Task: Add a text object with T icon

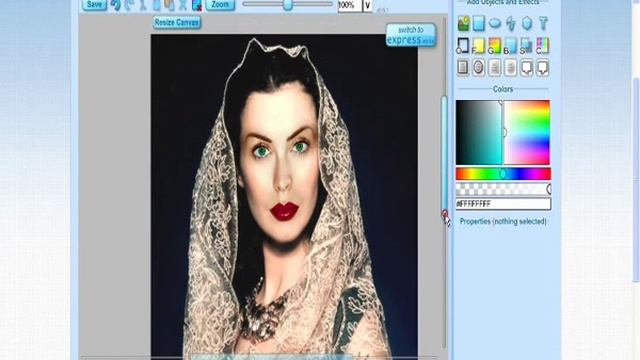Action: (543, 23)
